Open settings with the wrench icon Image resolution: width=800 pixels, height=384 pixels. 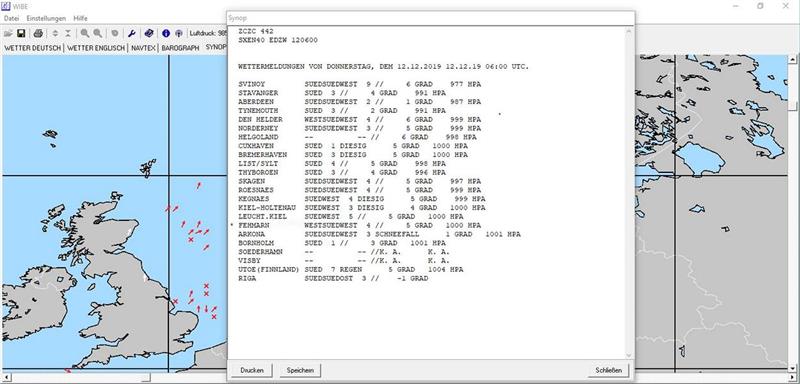132,33
